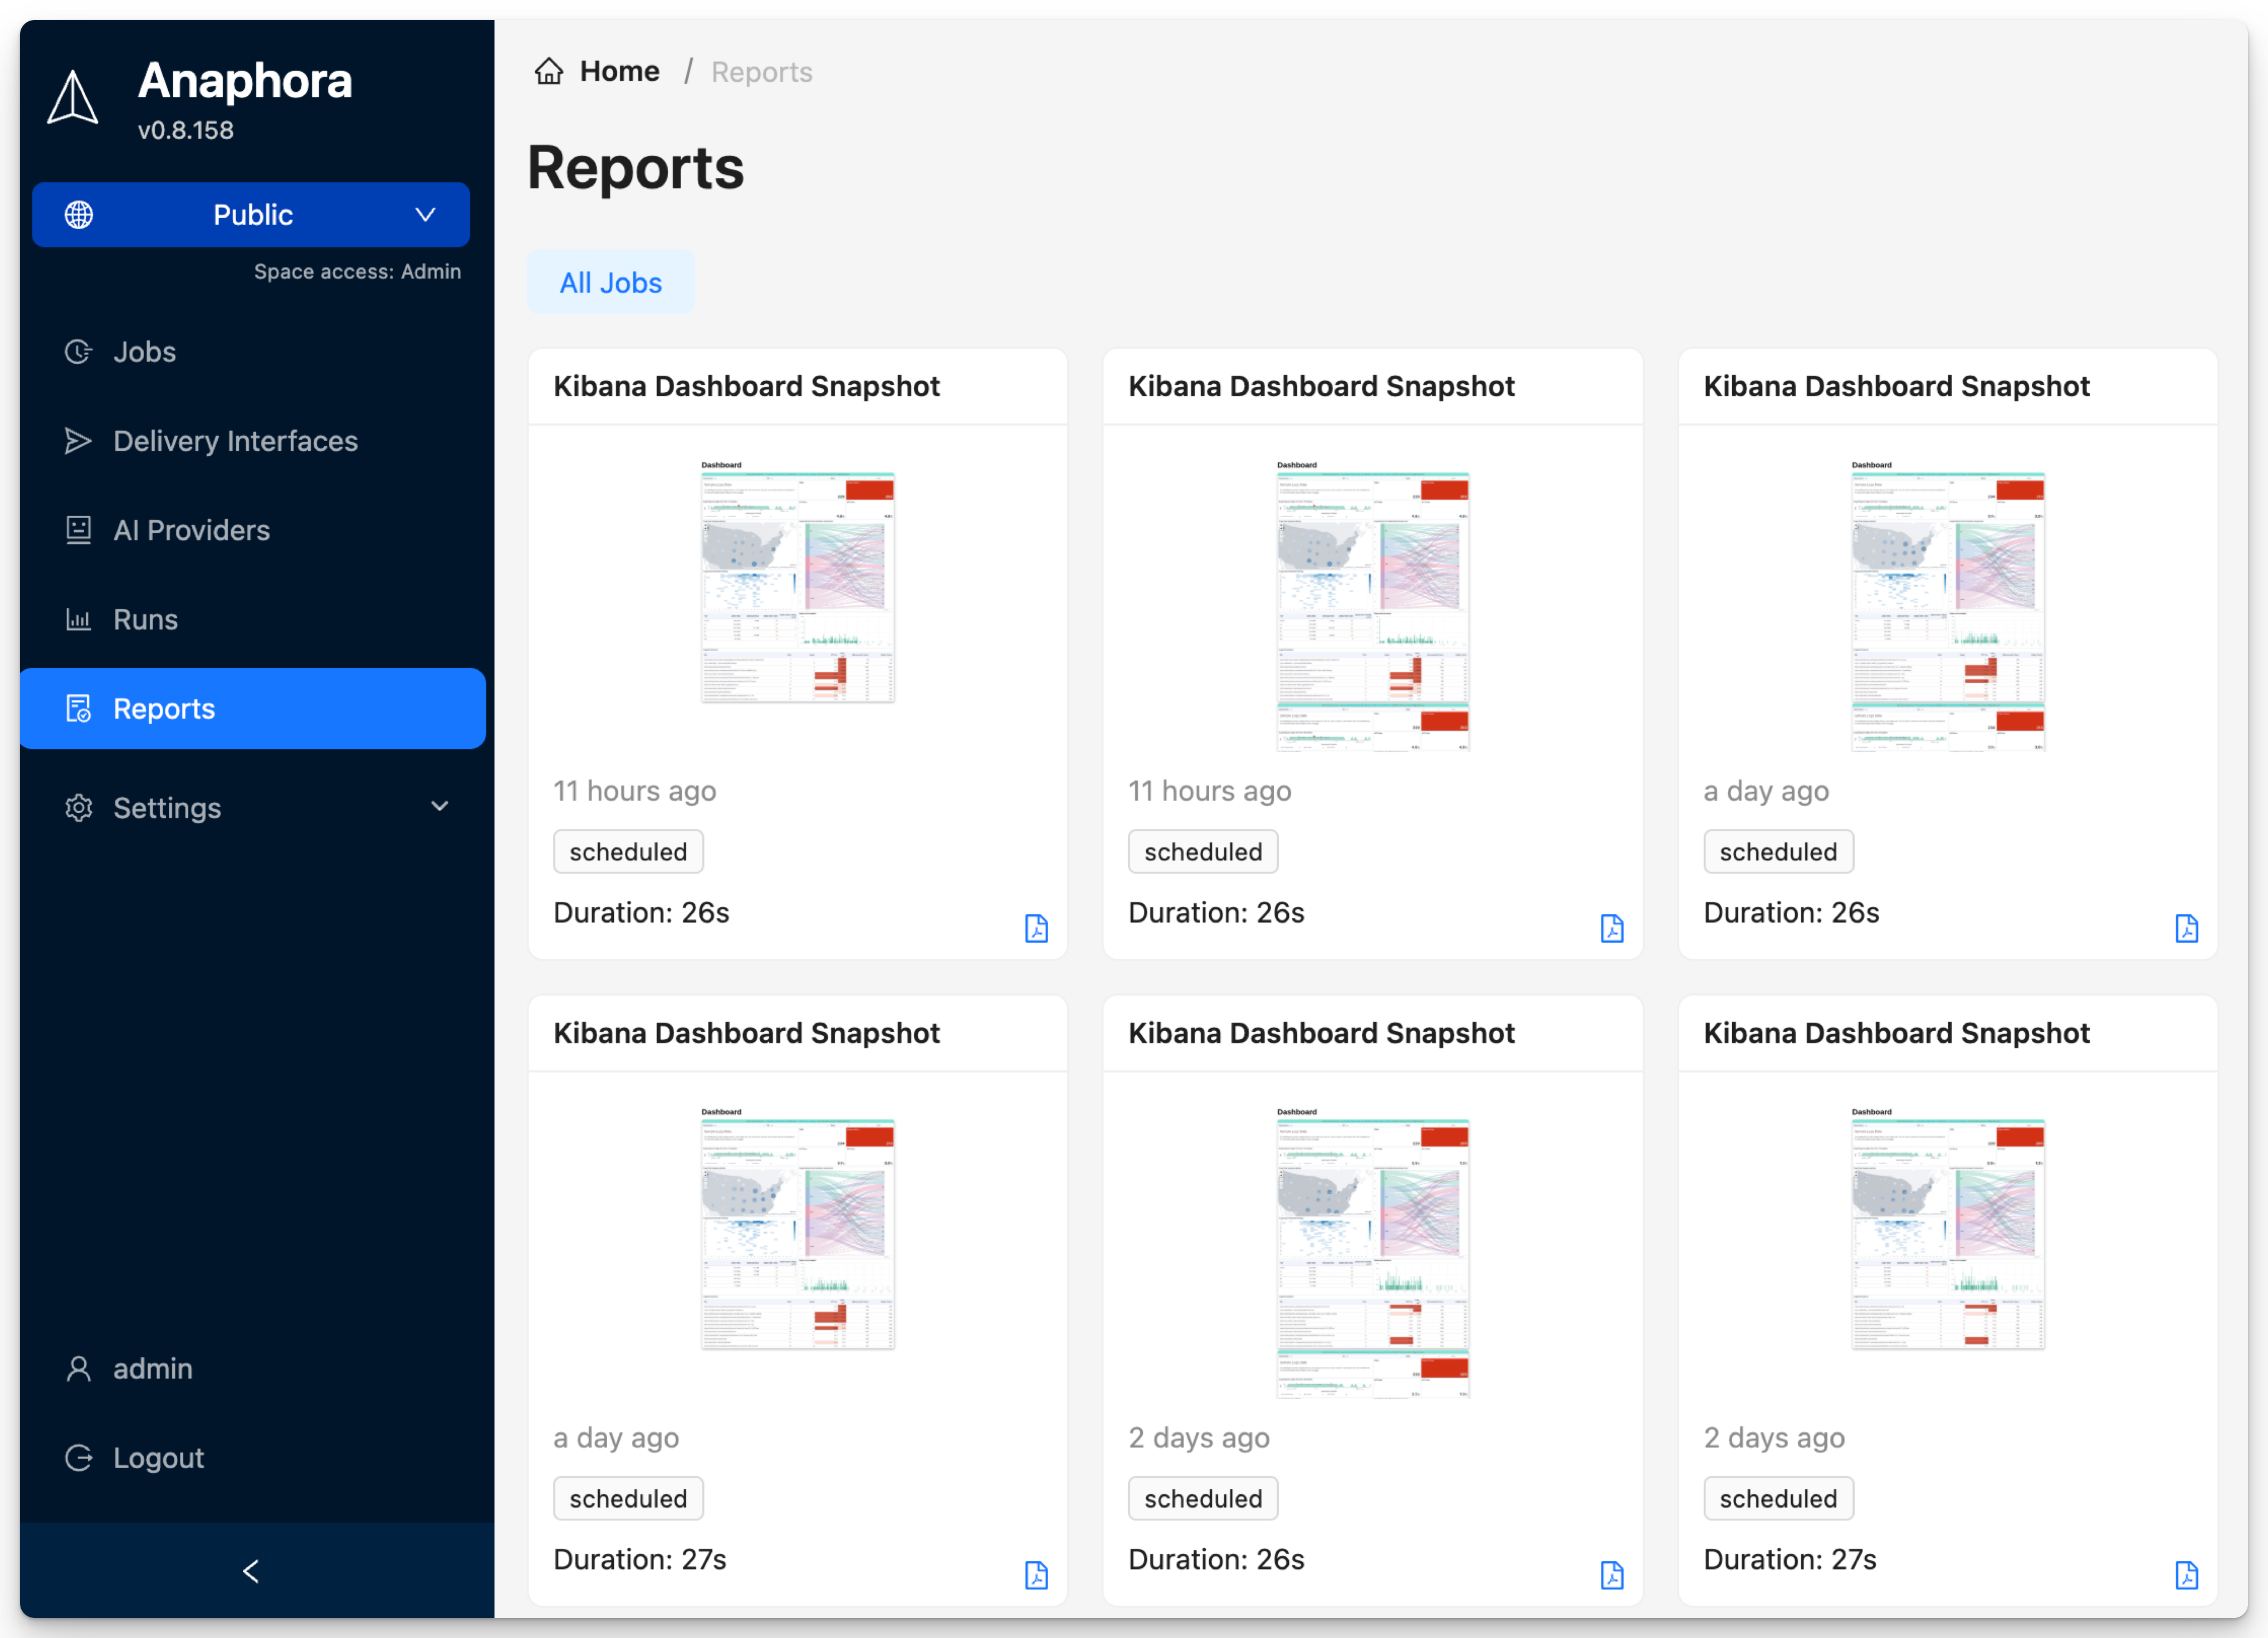Image resolution: width=2268 pixels, height=1638 pixels.
Task: Navigate to Jobs from the sidebar menu
Action: (144, 351)
